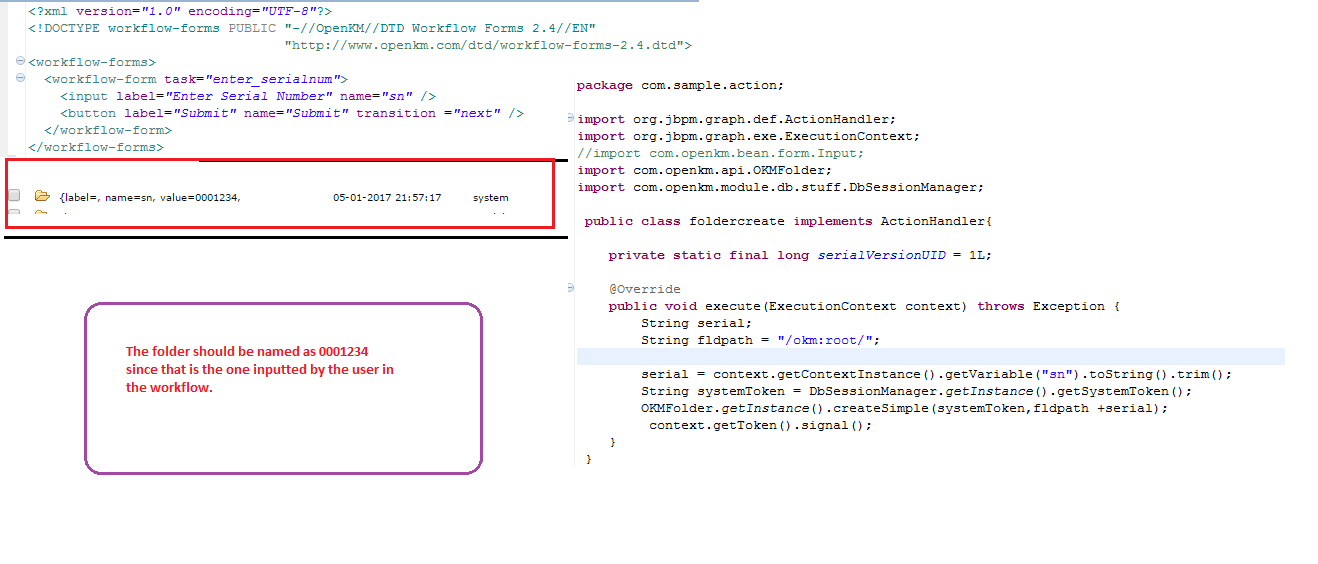Image resolution: width=1318 pixels, height=564 pixels.
Task: Click the workflow-forms-2.4.dtd URL
Action: pyautogui.click(x=487, y=45)
